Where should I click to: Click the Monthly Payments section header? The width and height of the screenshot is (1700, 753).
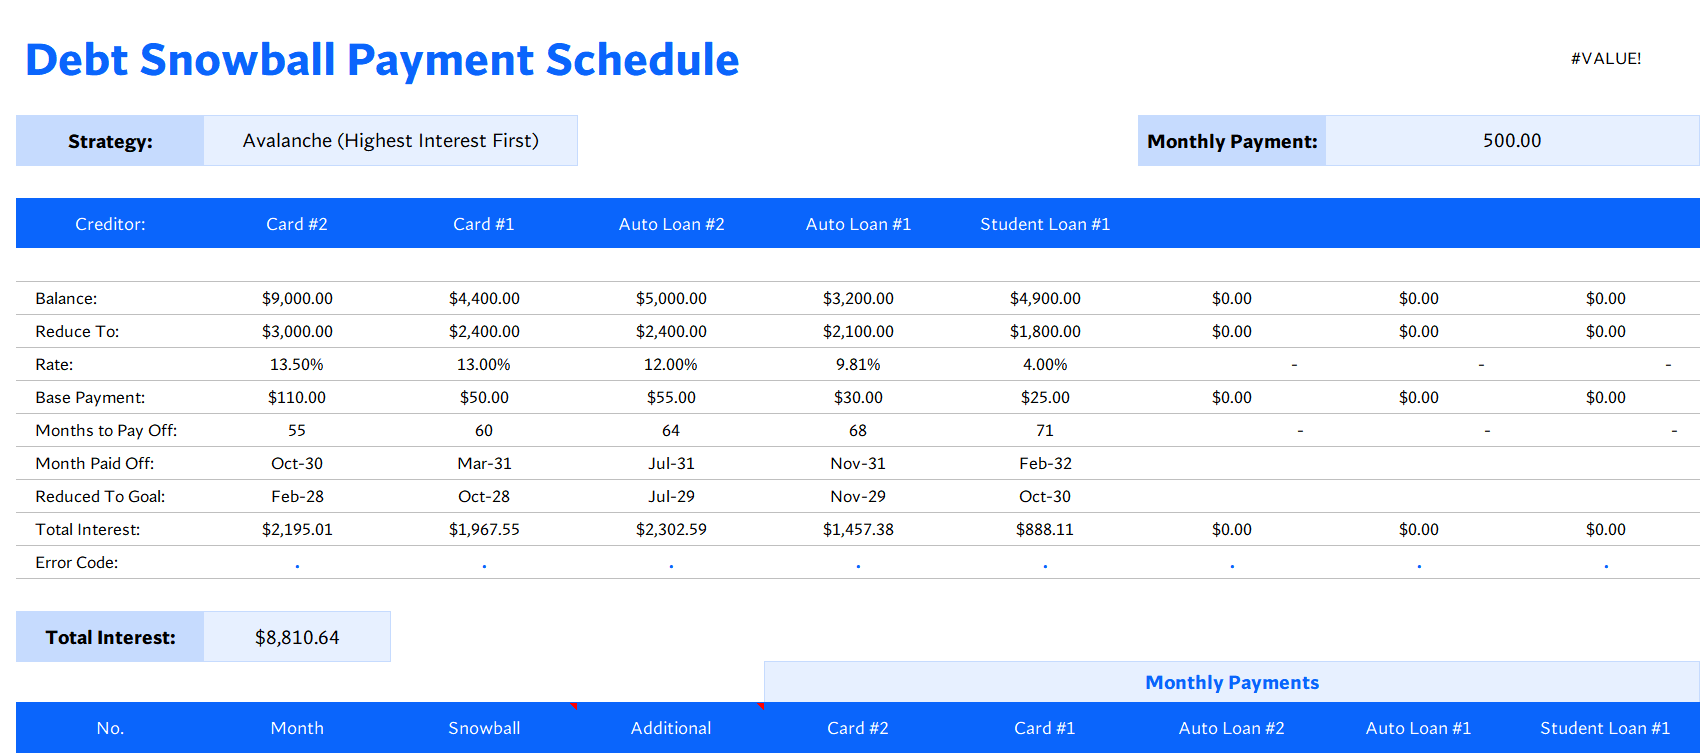tap(1232, 682)
